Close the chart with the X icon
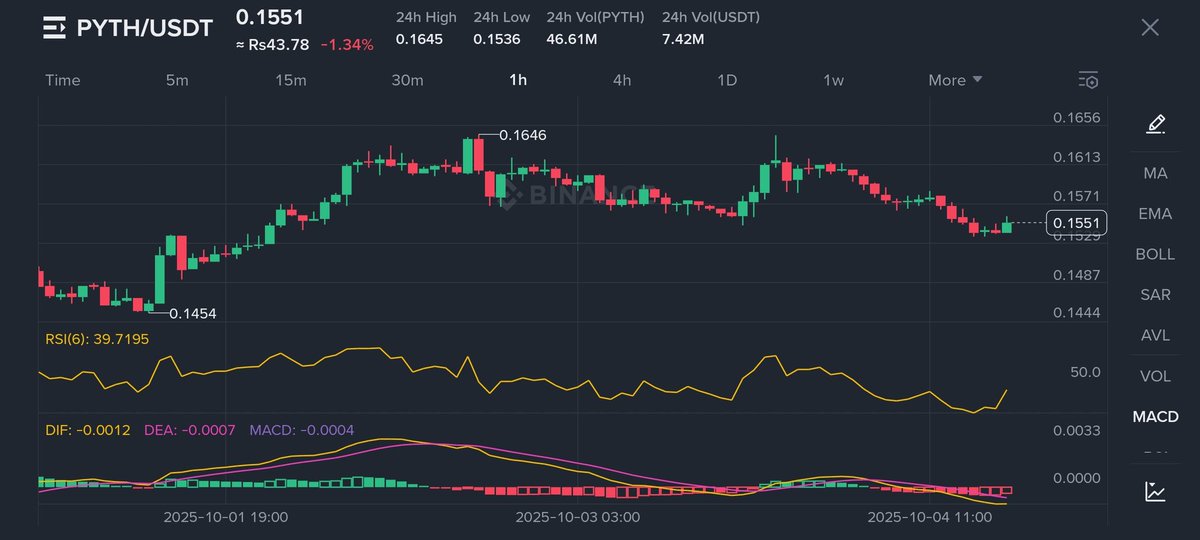 point(1150,27)
